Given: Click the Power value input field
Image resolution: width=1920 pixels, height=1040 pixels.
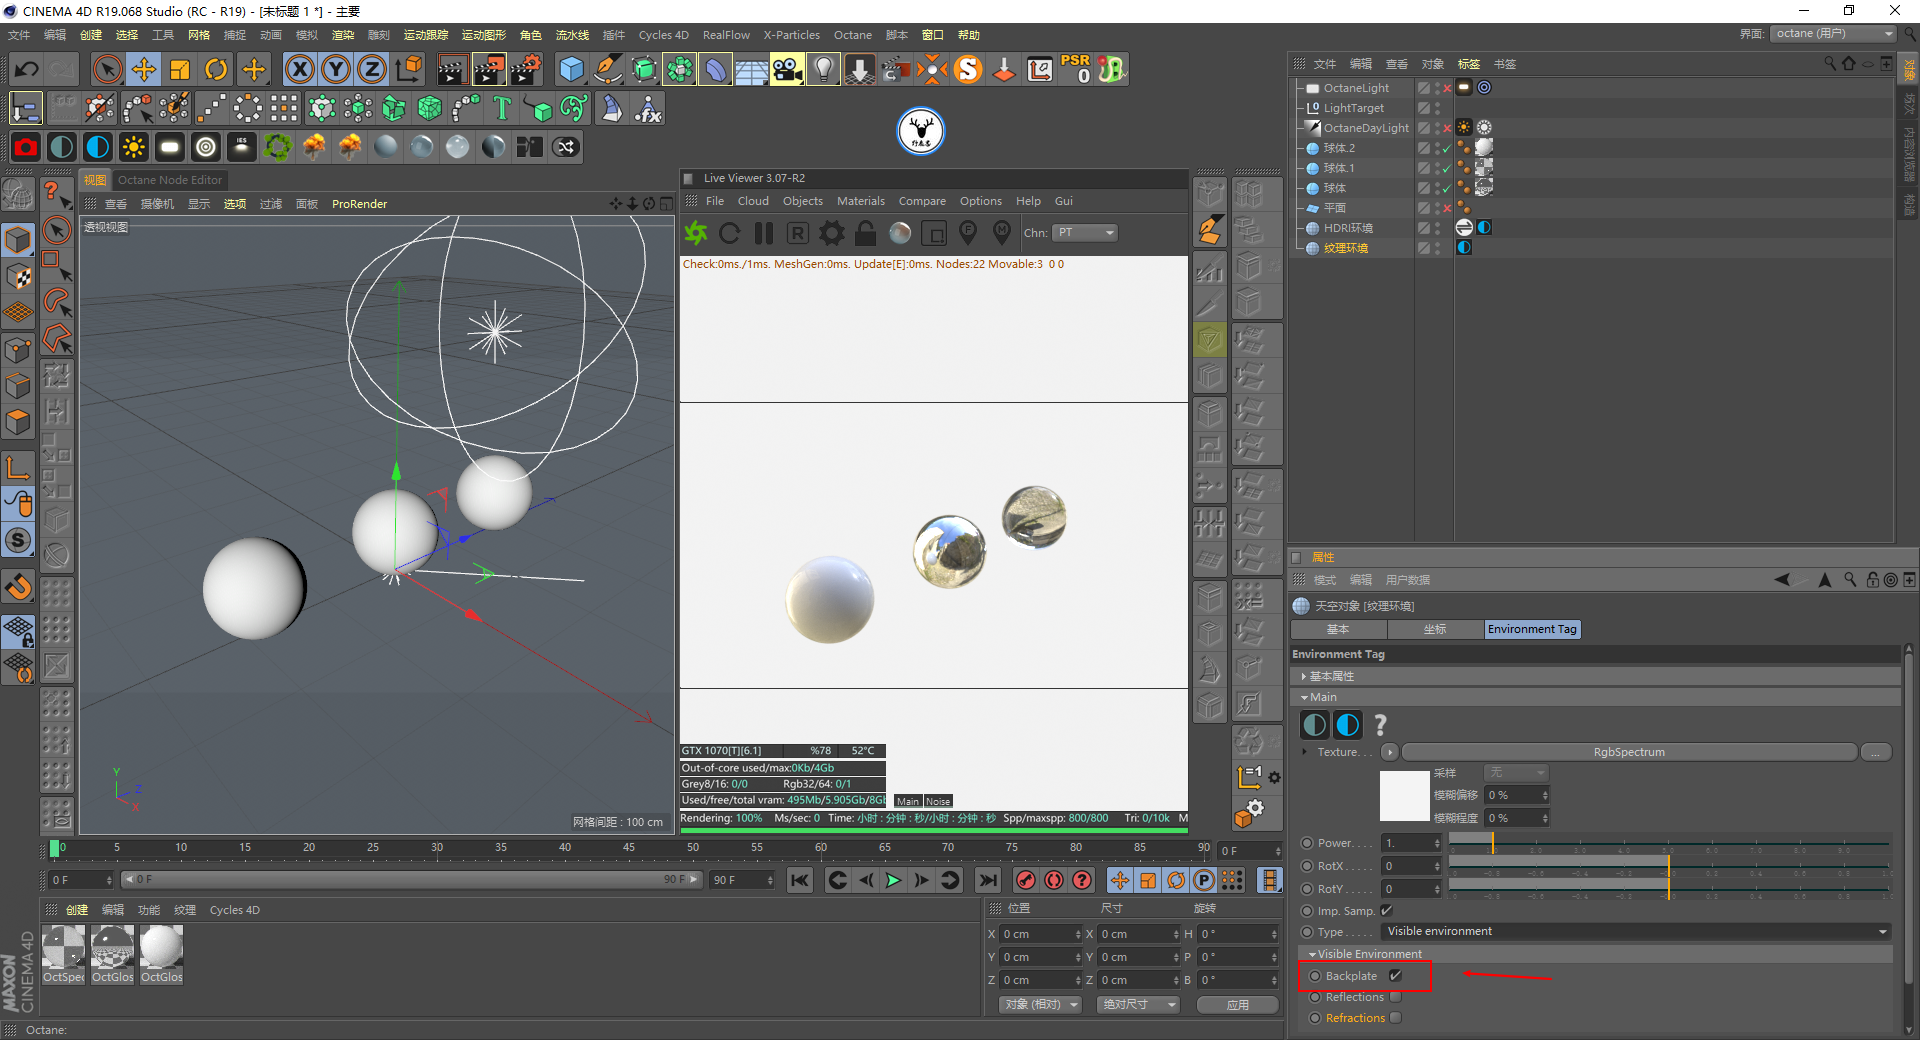Looking at the screenshot, I should (x=1408, y=843).
